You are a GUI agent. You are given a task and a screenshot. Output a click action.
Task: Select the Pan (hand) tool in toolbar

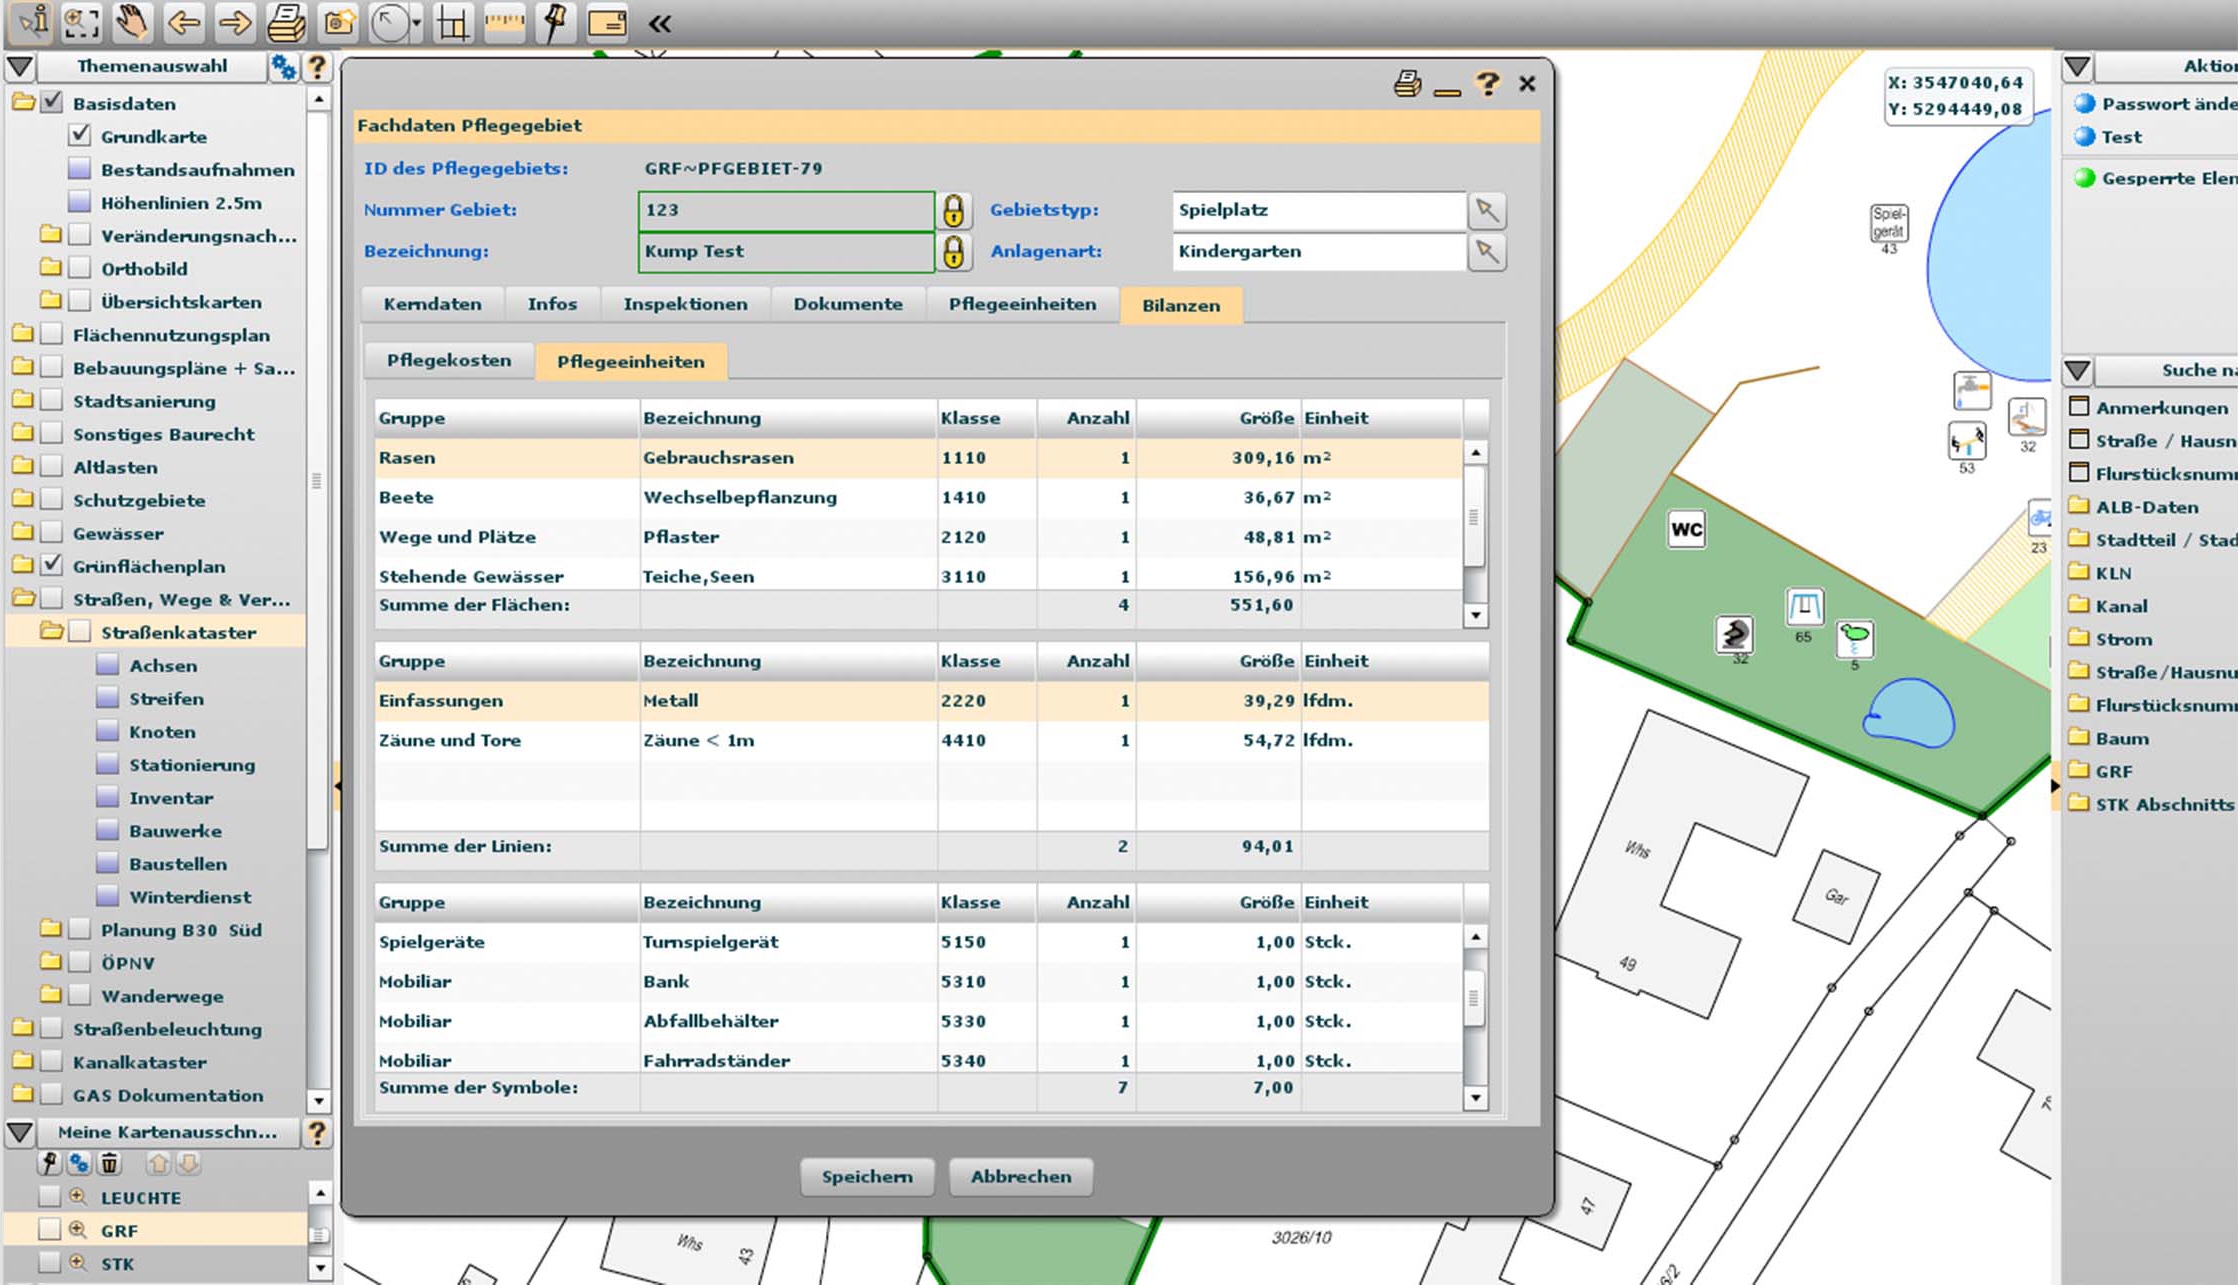coord(130,22)
